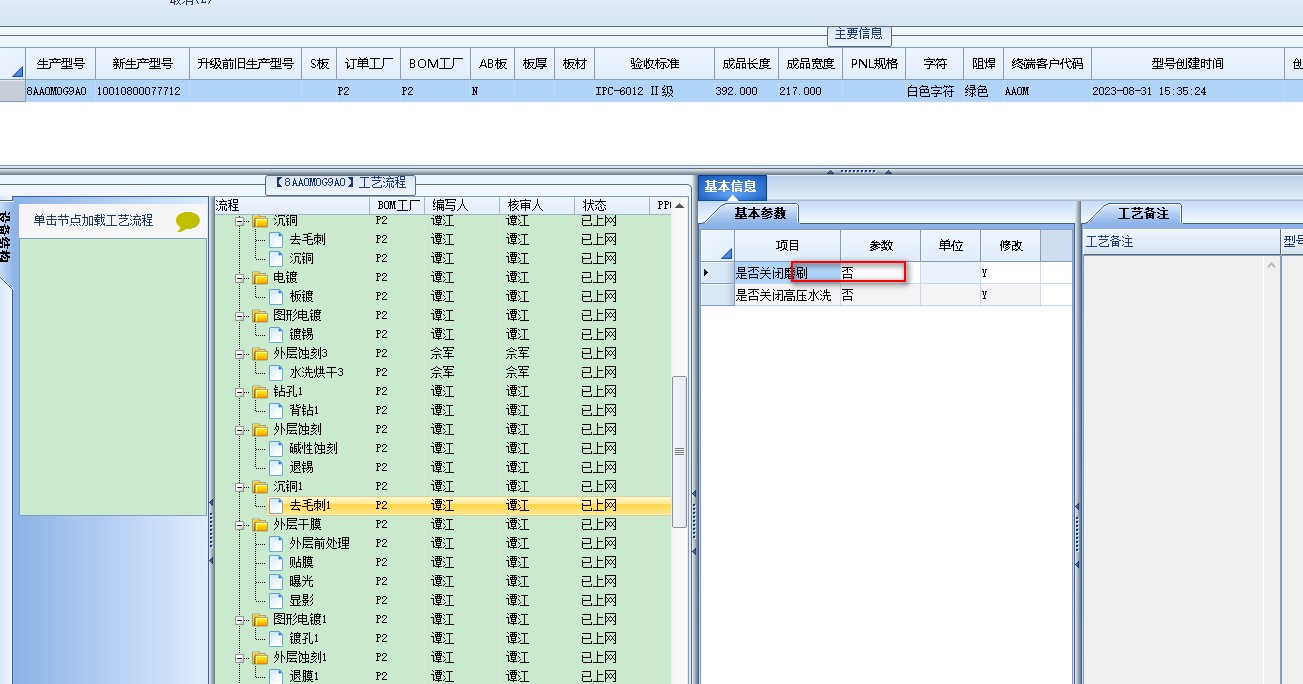Image resolution: width=1303 pixels, height=684 pixels.
Task: Click the 10010800077712 cell
Action: click(x=143, y=91)
